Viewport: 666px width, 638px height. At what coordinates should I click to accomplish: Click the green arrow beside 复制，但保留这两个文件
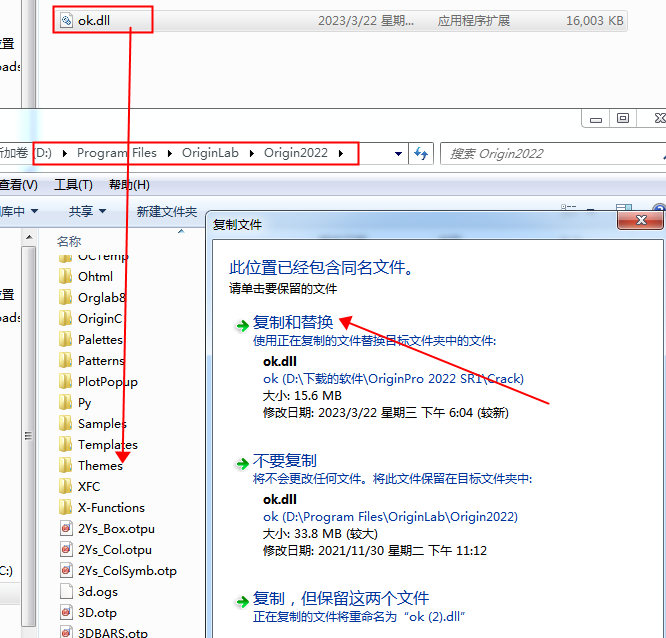click(242, 602)
